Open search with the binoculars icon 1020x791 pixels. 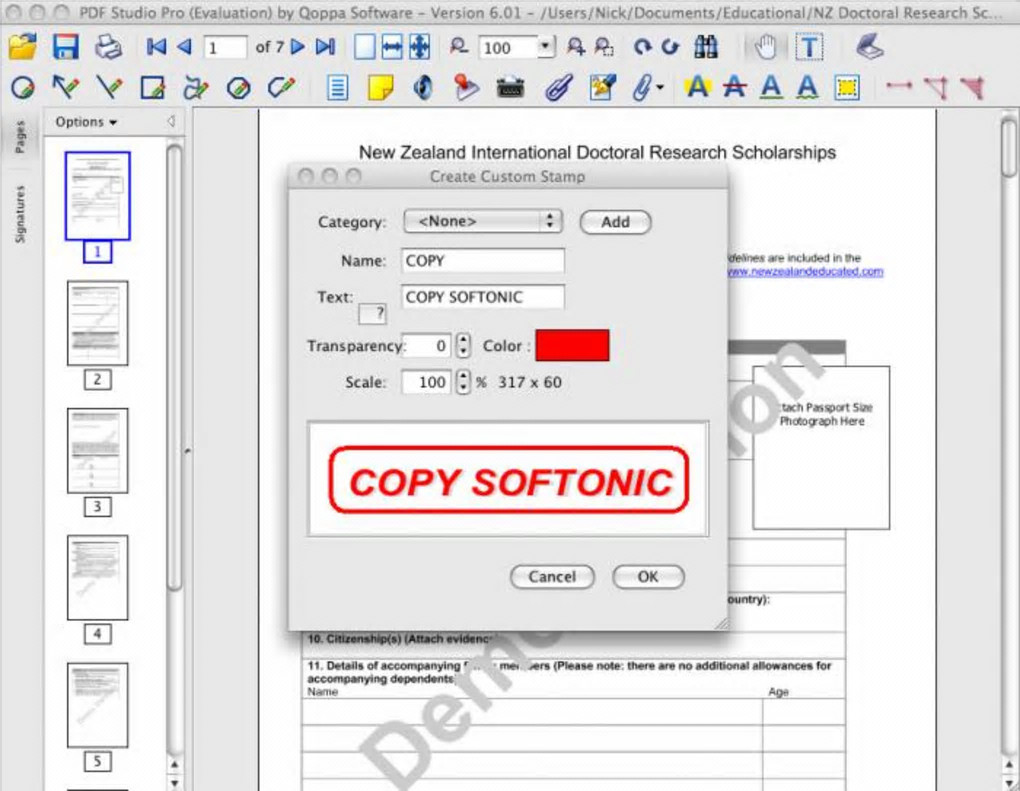click(x=706, y=47)
